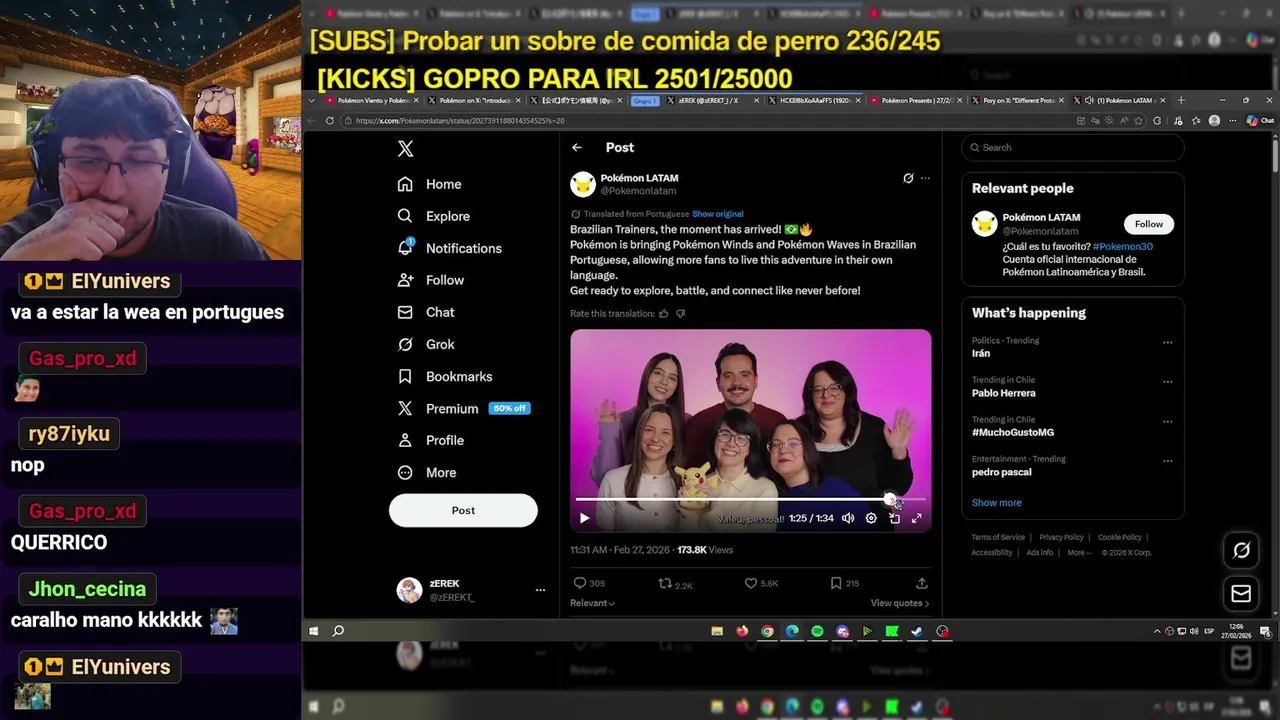Open Cookie Policy link
The image size is (1280, 720).
point(1120,538)
